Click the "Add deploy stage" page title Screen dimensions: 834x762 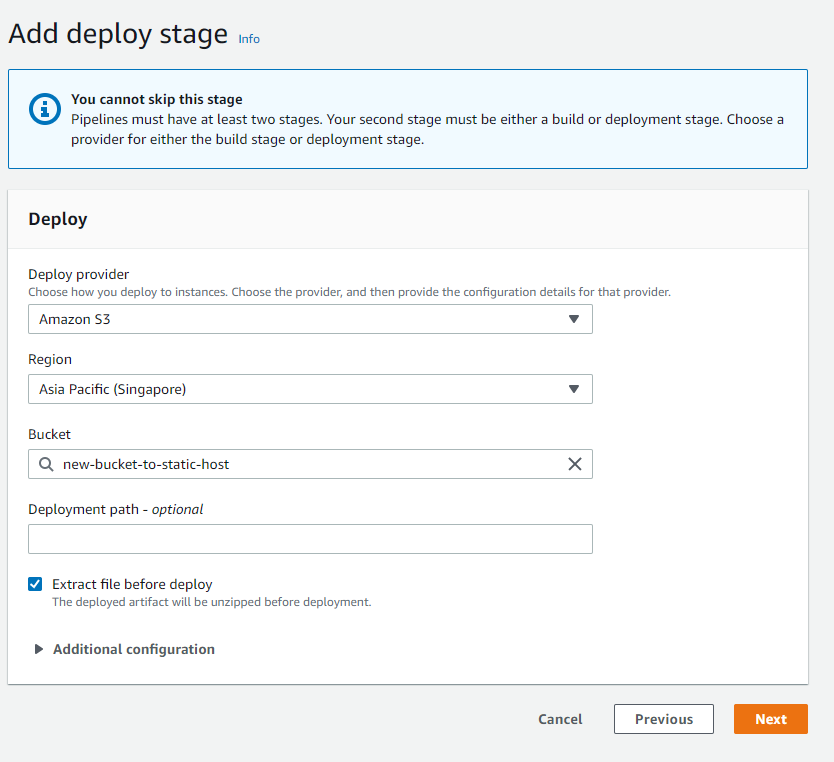[x=118, y=34]
